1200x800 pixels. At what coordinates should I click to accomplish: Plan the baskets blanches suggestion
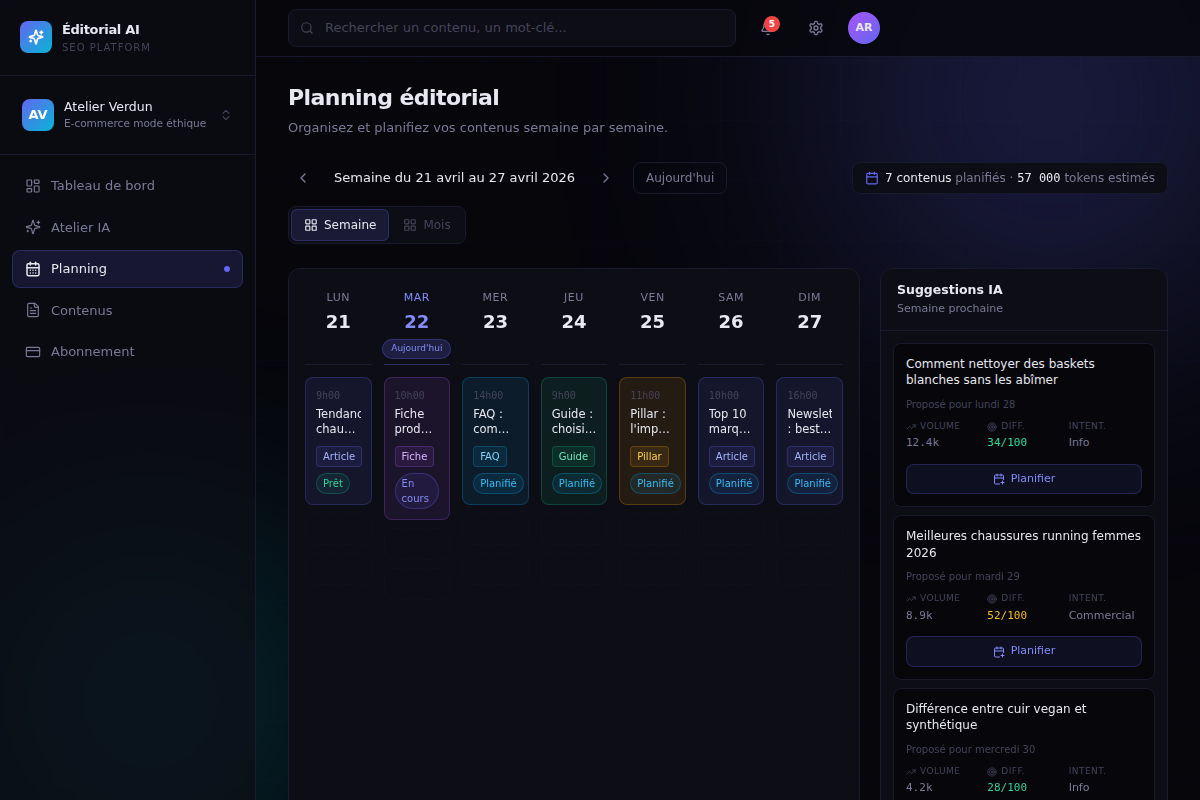tap(1024, 479)
